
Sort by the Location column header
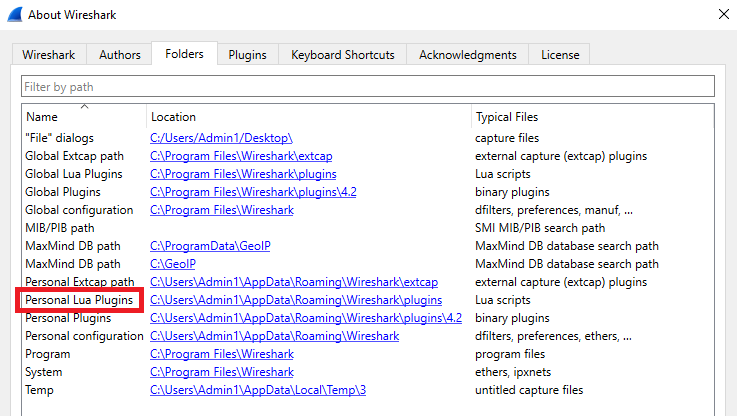coord(309,117)
